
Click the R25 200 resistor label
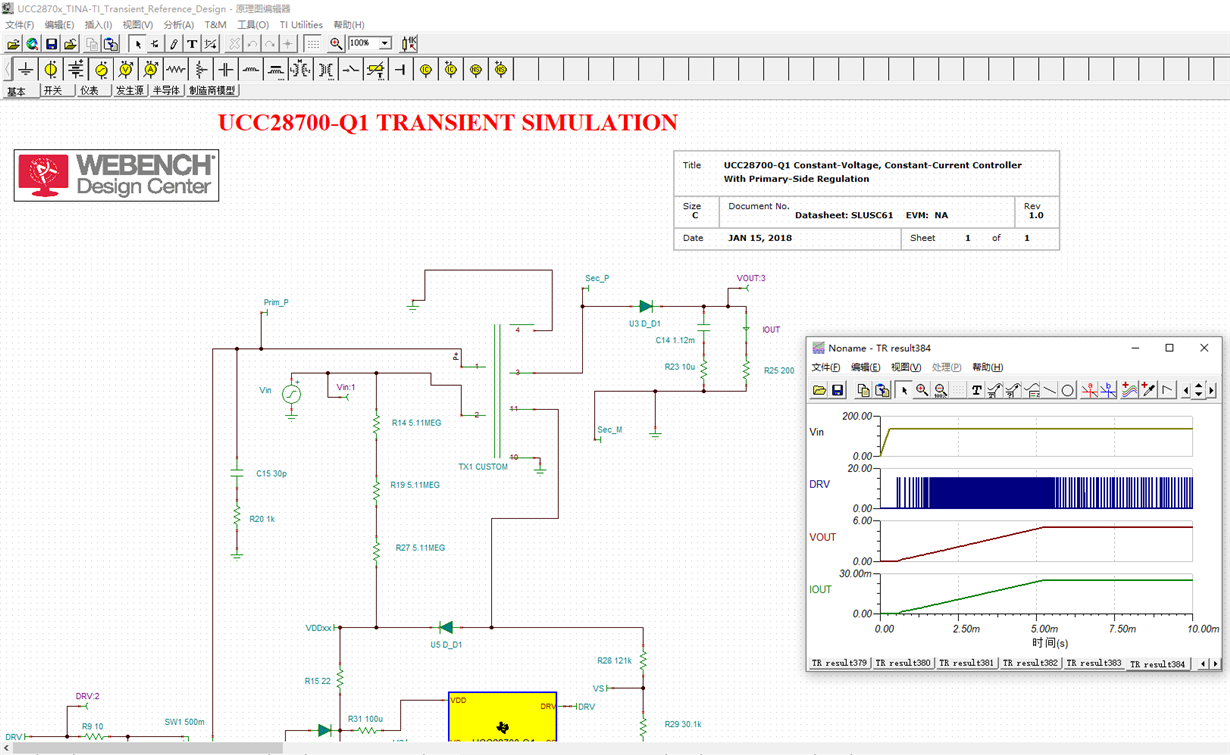click(779, 371)
